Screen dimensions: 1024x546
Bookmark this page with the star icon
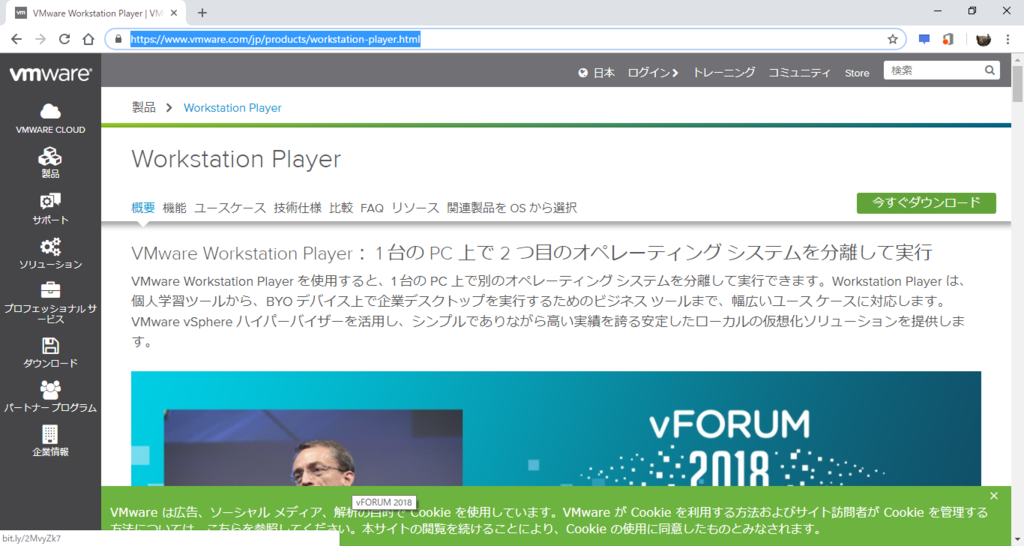pyautogui.click(x=892, y=39)
